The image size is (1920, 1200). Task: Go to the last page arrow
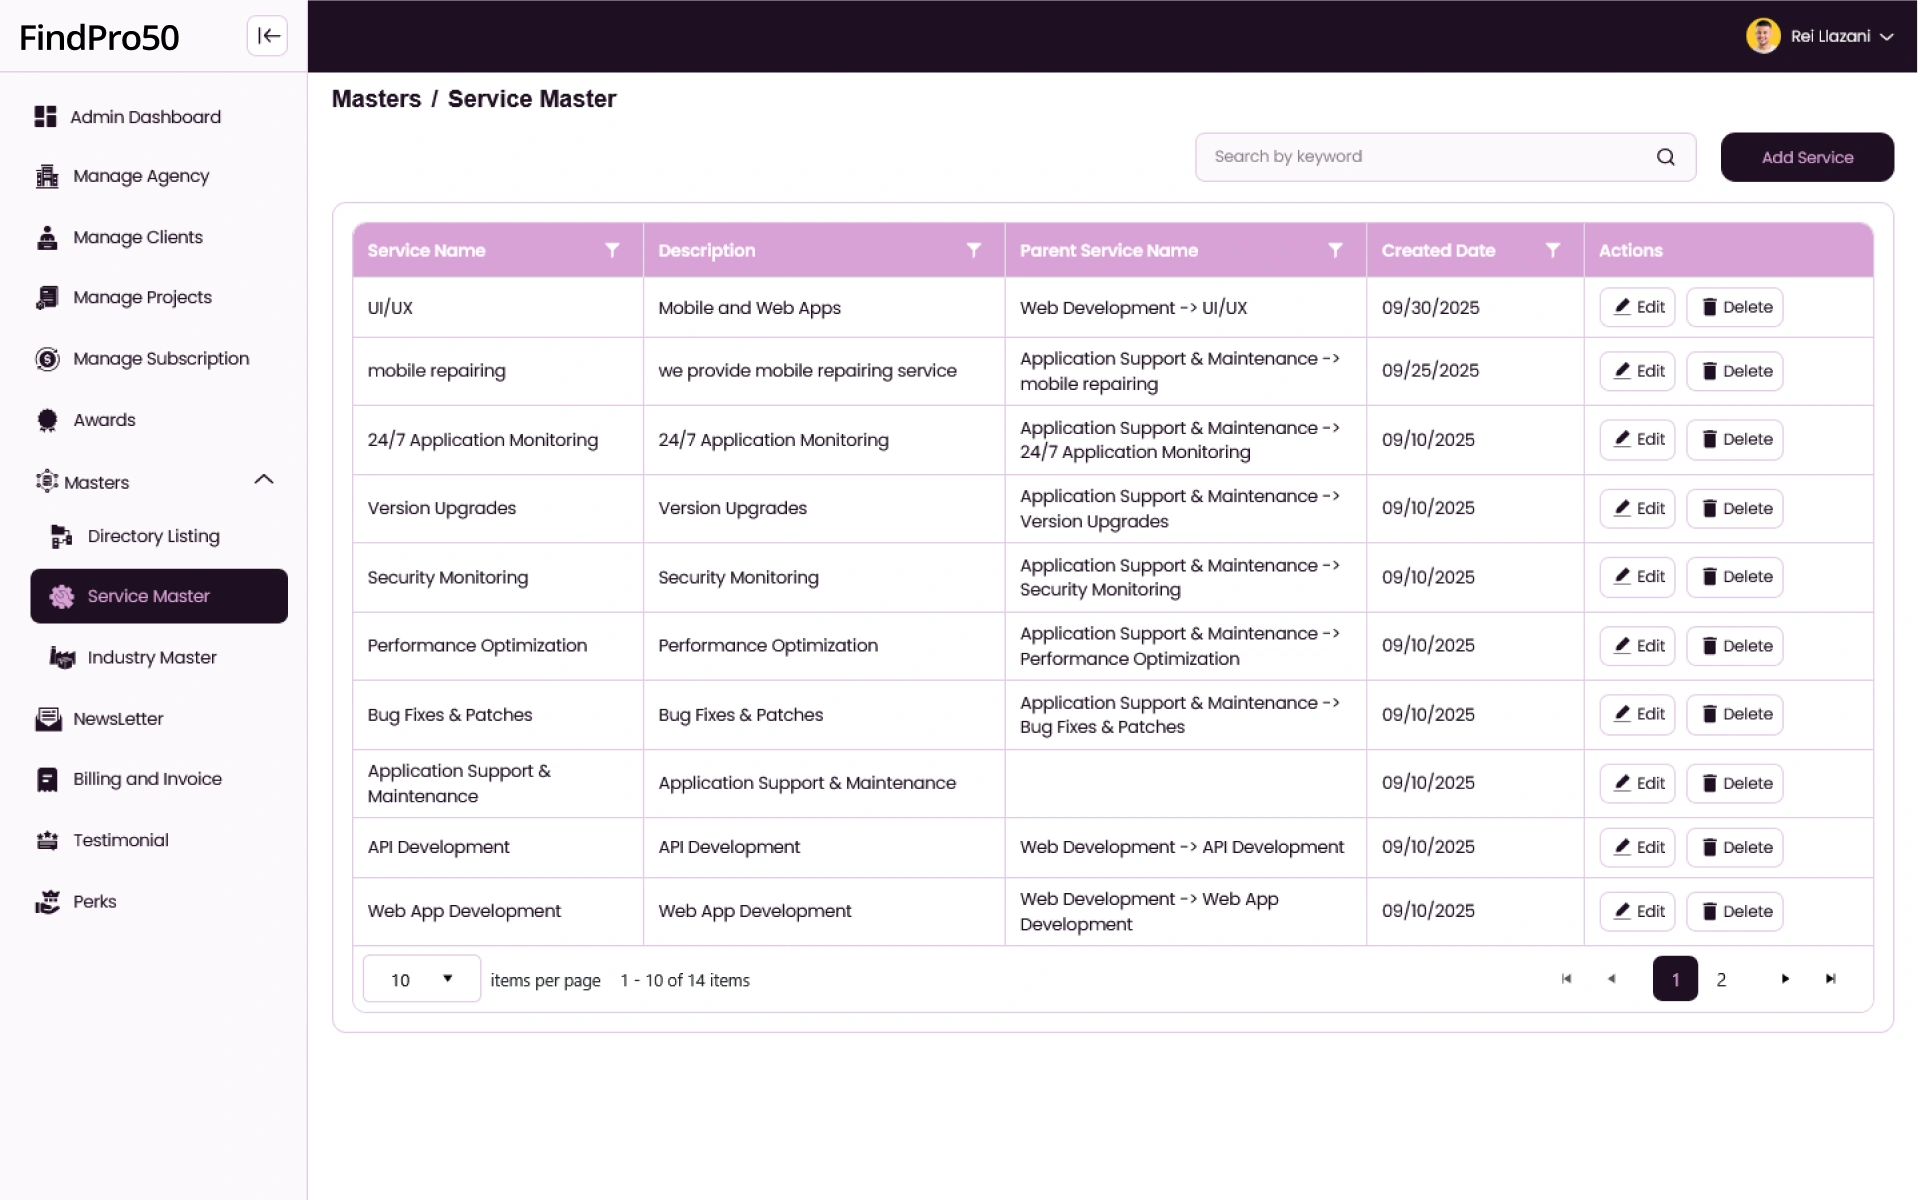click(x=1830, y=979)
